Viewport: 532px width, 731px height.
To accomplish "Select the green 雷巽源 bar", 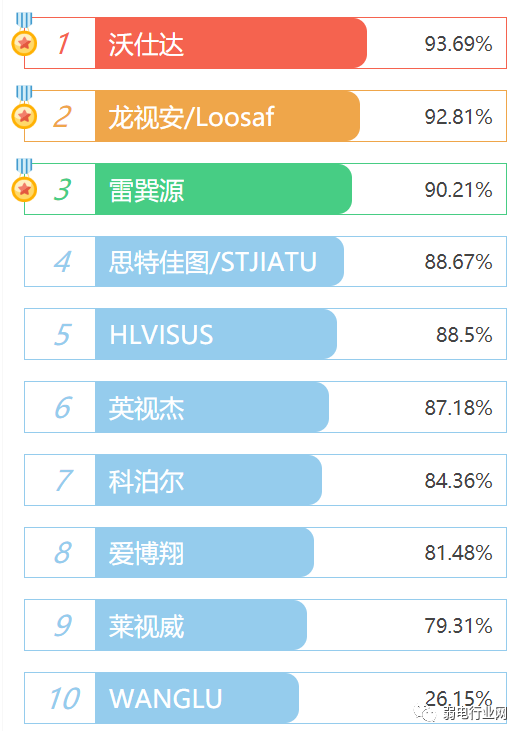I will (223, 189).
